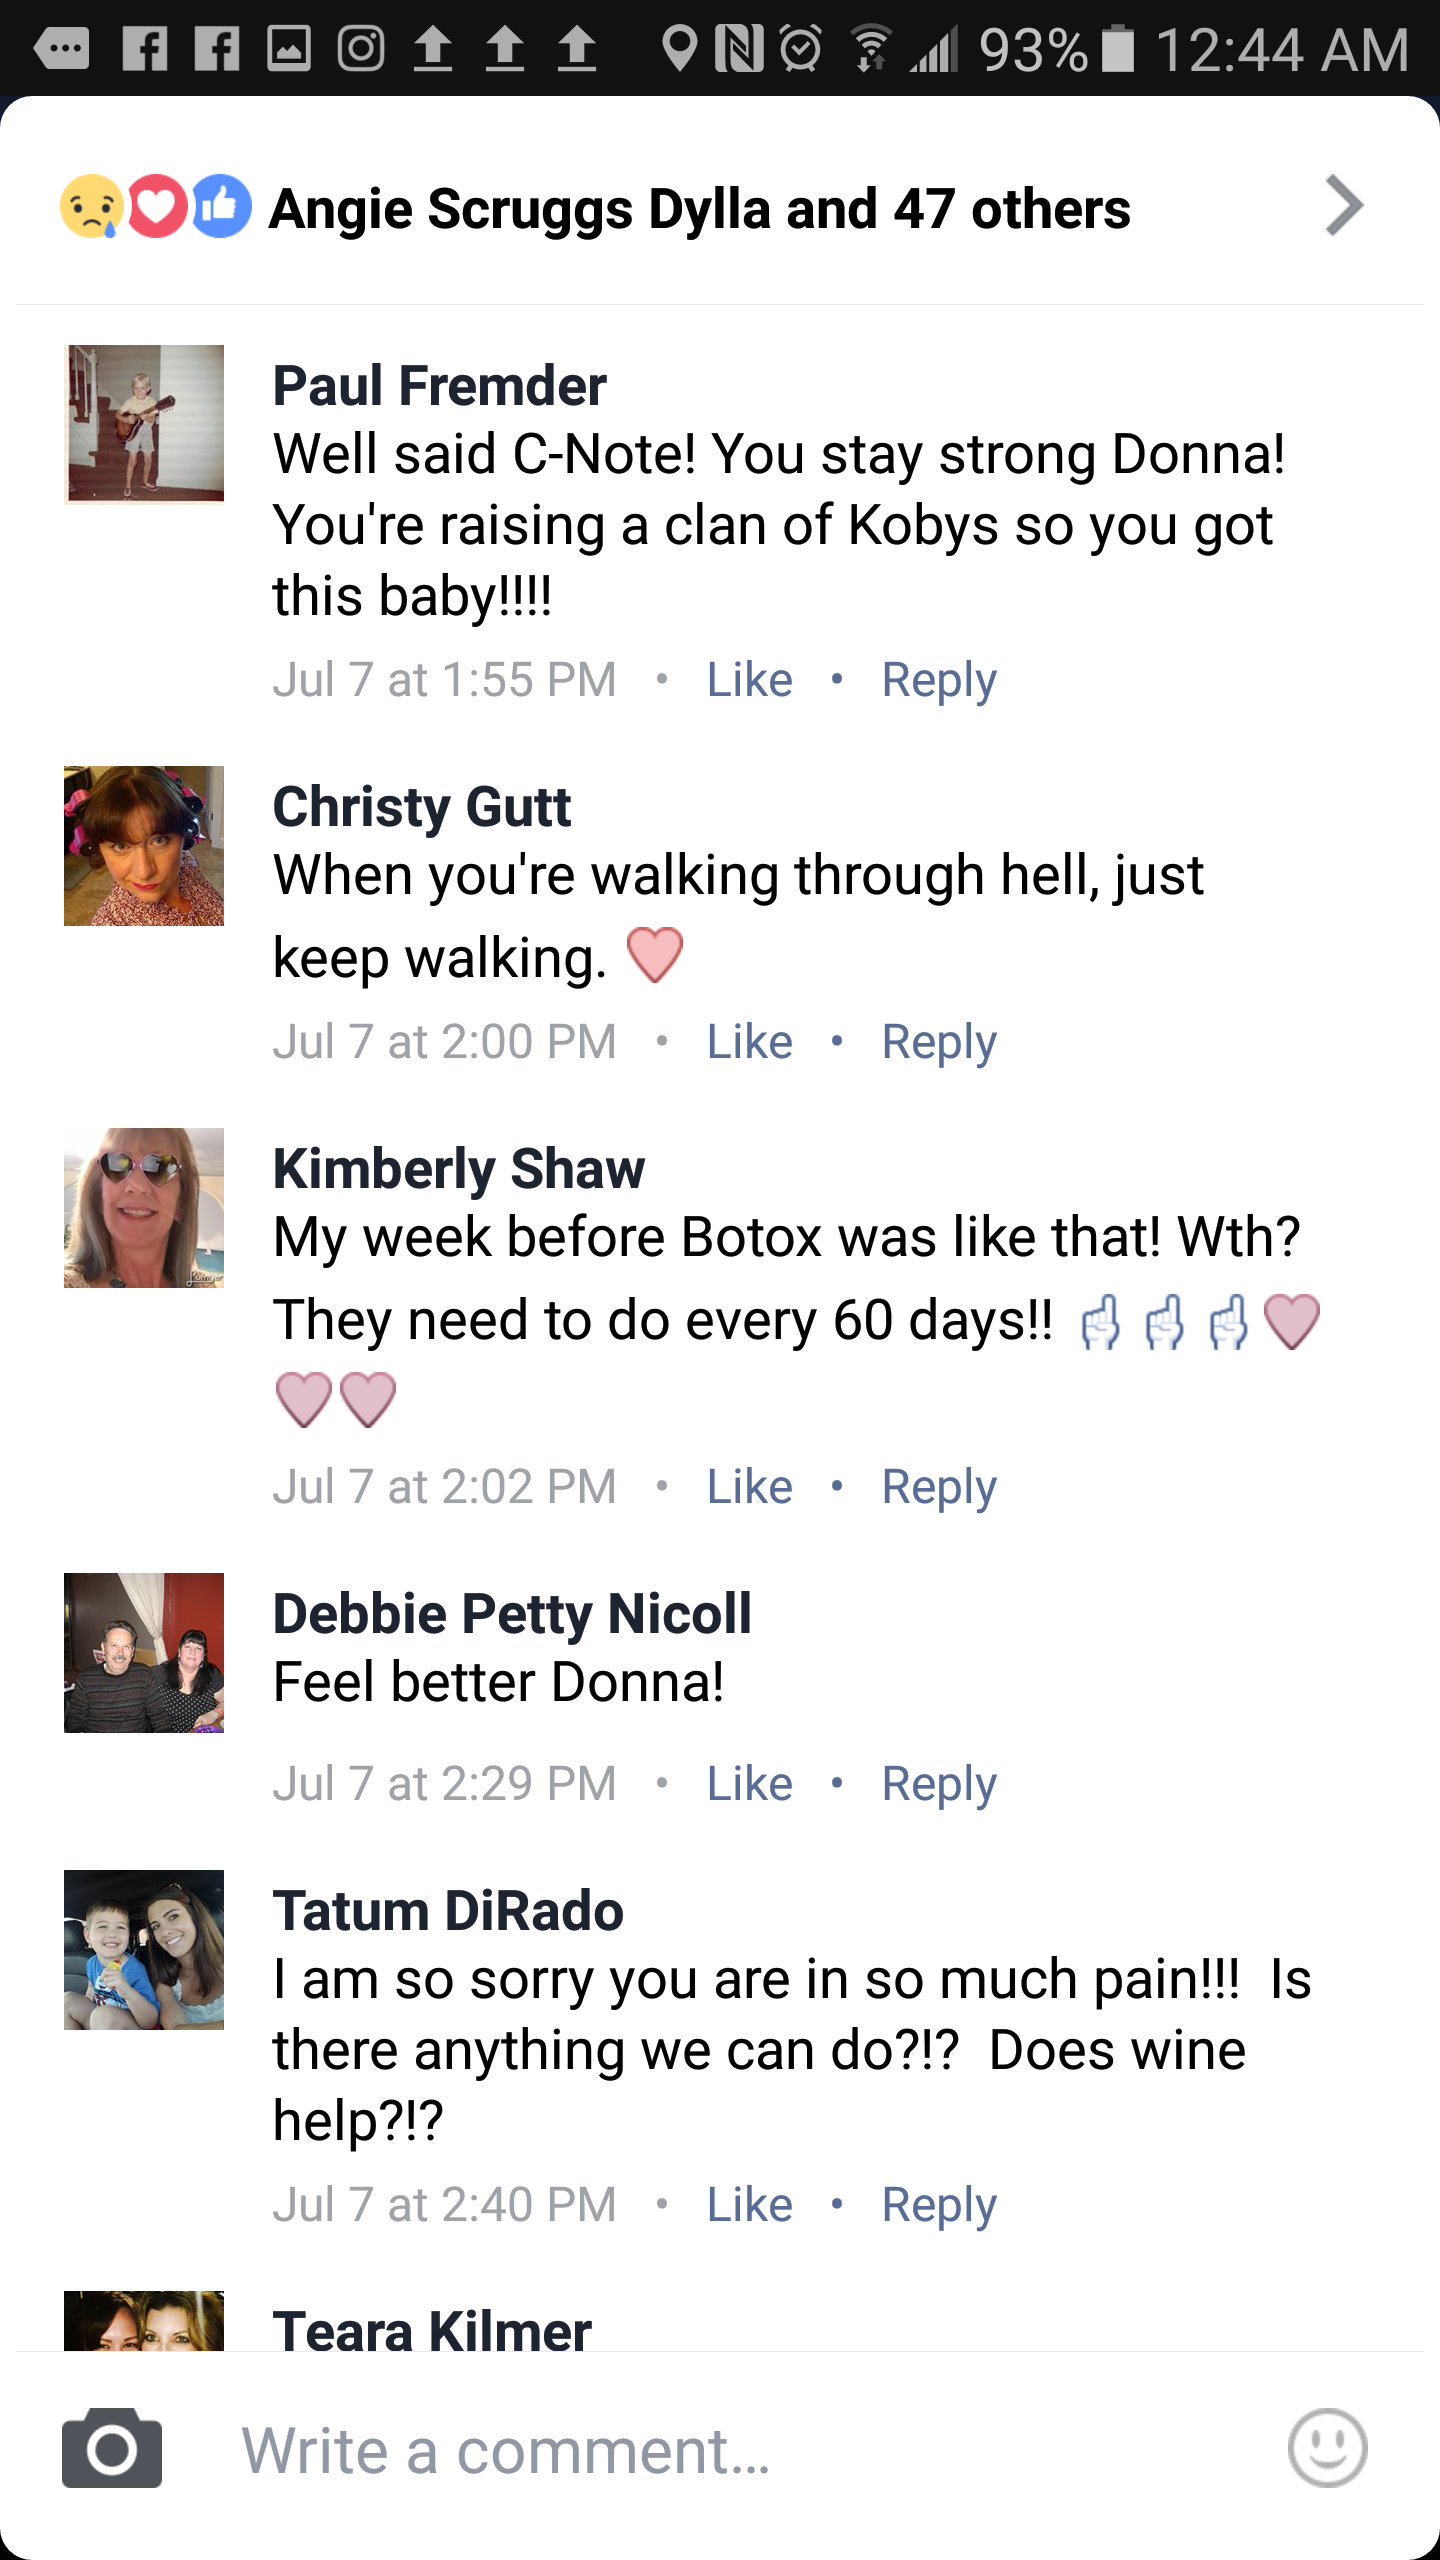The image size is (1440, 2560).
Task: View Kimberly Shaw's profile photo
Action: click(x=144, y=1208)
